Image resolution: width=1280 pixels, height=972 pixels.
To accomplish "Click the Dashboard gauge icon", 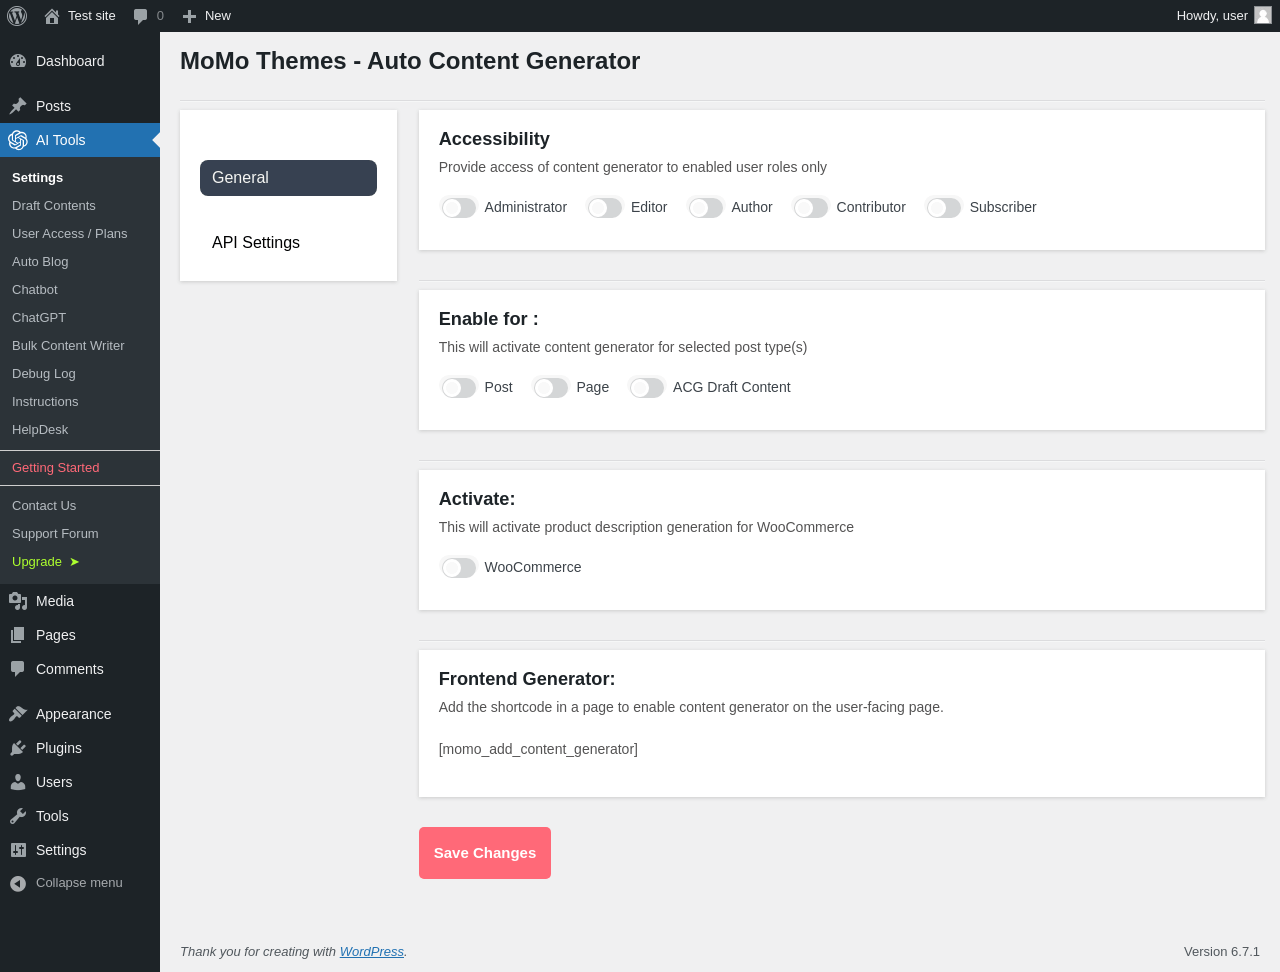I will coord(18,61).
